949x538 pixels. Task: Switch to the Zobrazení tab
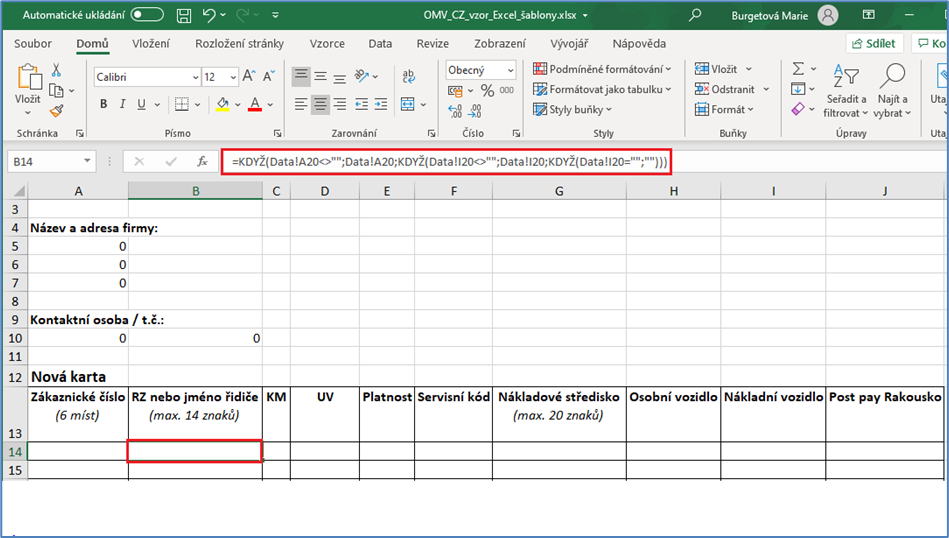(500, 44)
